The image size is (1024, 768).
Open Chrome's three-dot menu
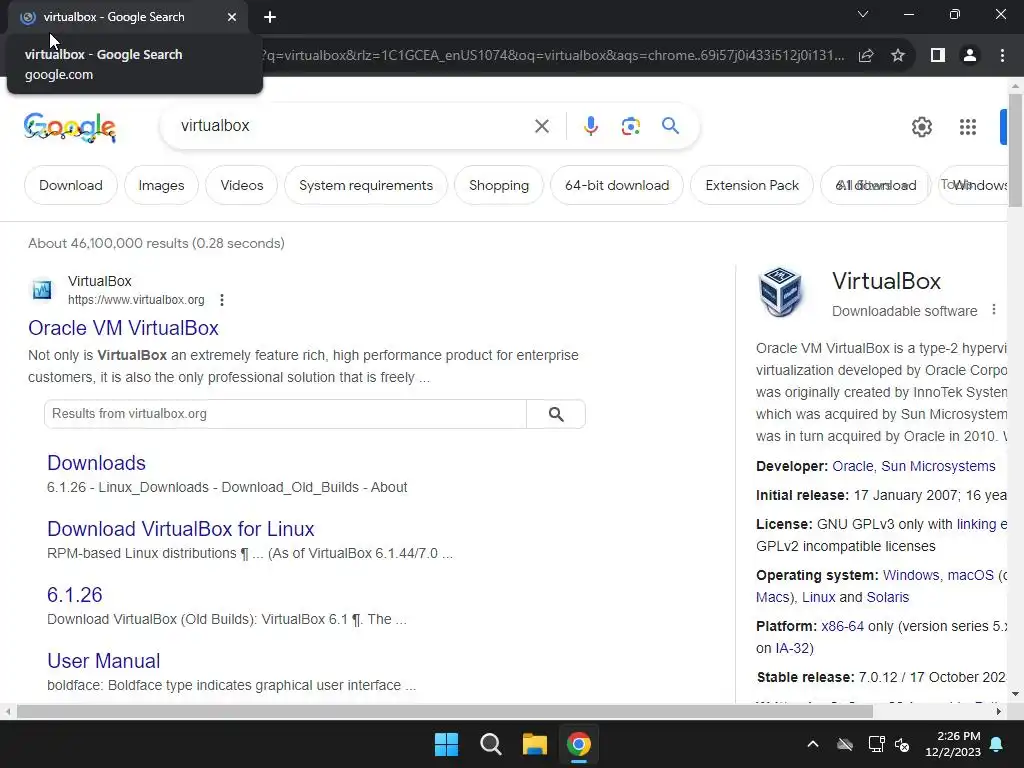point(1002,56)
